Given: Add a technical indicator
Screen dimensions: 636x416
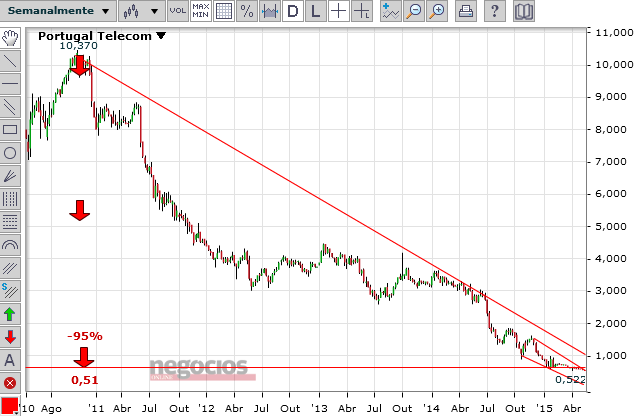Looking at the screenshot, I should pos(391,11).
